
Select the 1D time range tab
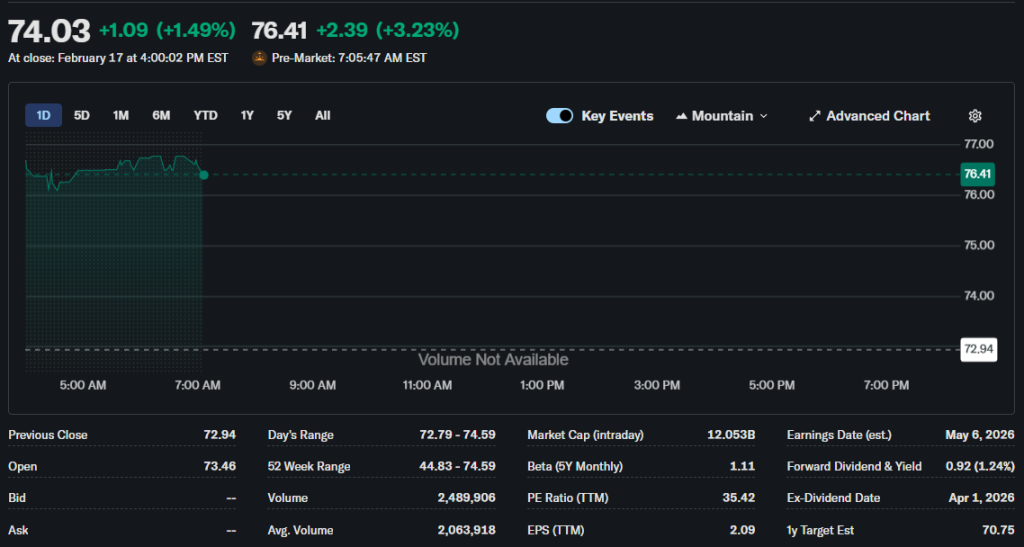tap(43, 116)
